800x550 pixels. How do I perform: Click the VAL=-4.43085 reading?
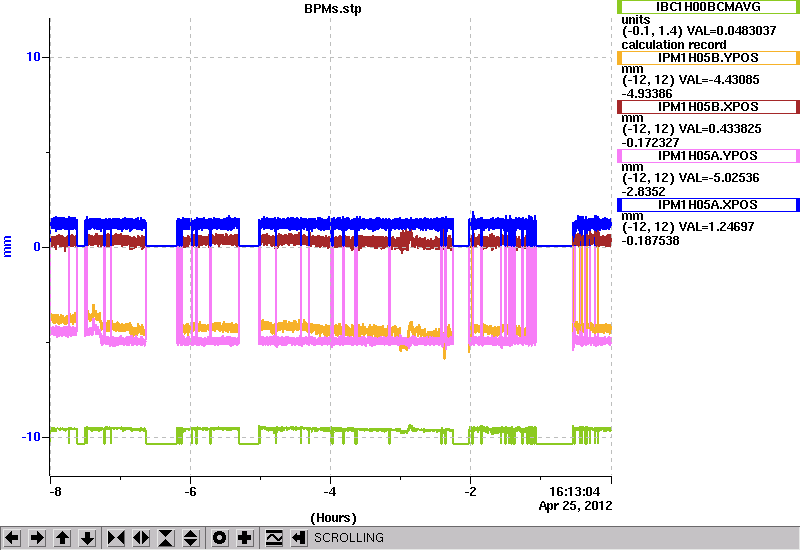(x=719, y=80)
